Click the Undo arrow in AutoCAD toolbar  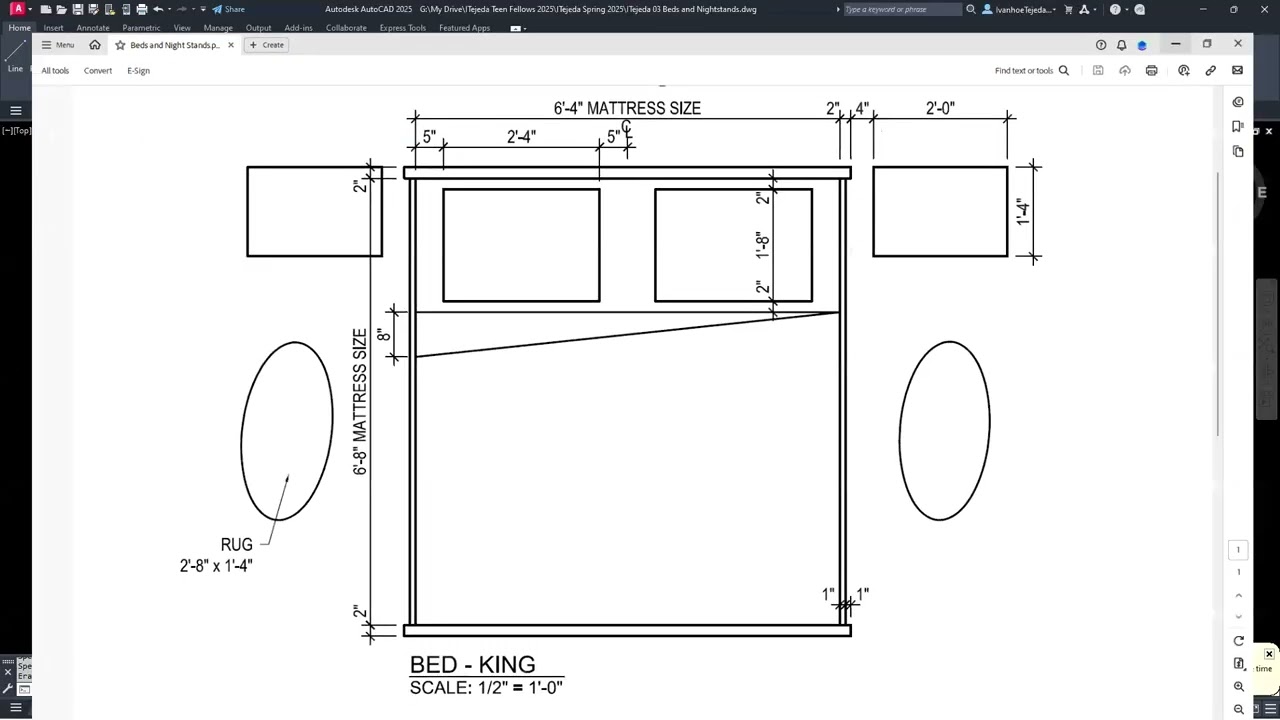[158, 9]
